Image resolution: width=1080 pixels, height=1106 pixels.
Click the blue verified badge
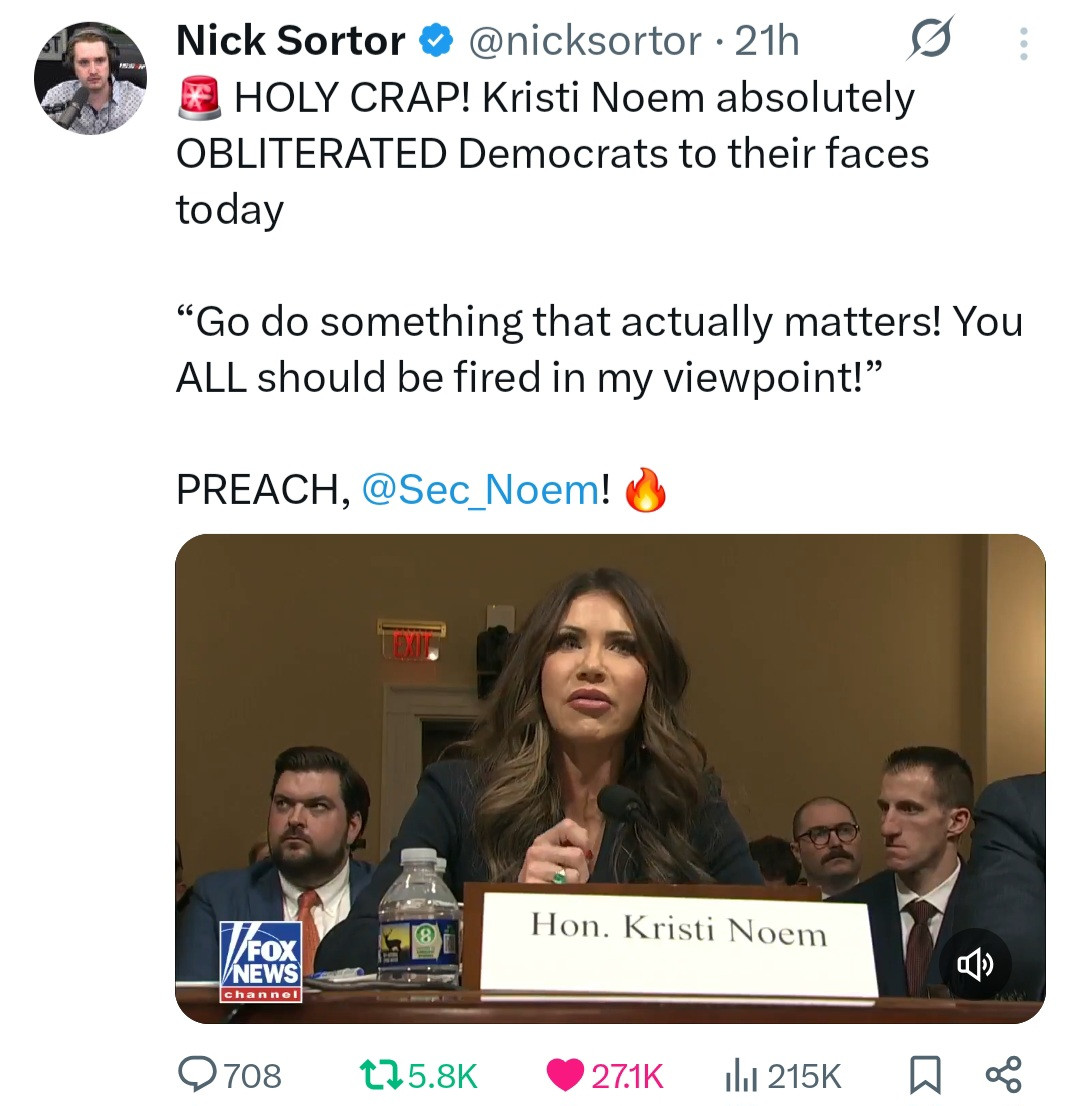pos(433,42)
